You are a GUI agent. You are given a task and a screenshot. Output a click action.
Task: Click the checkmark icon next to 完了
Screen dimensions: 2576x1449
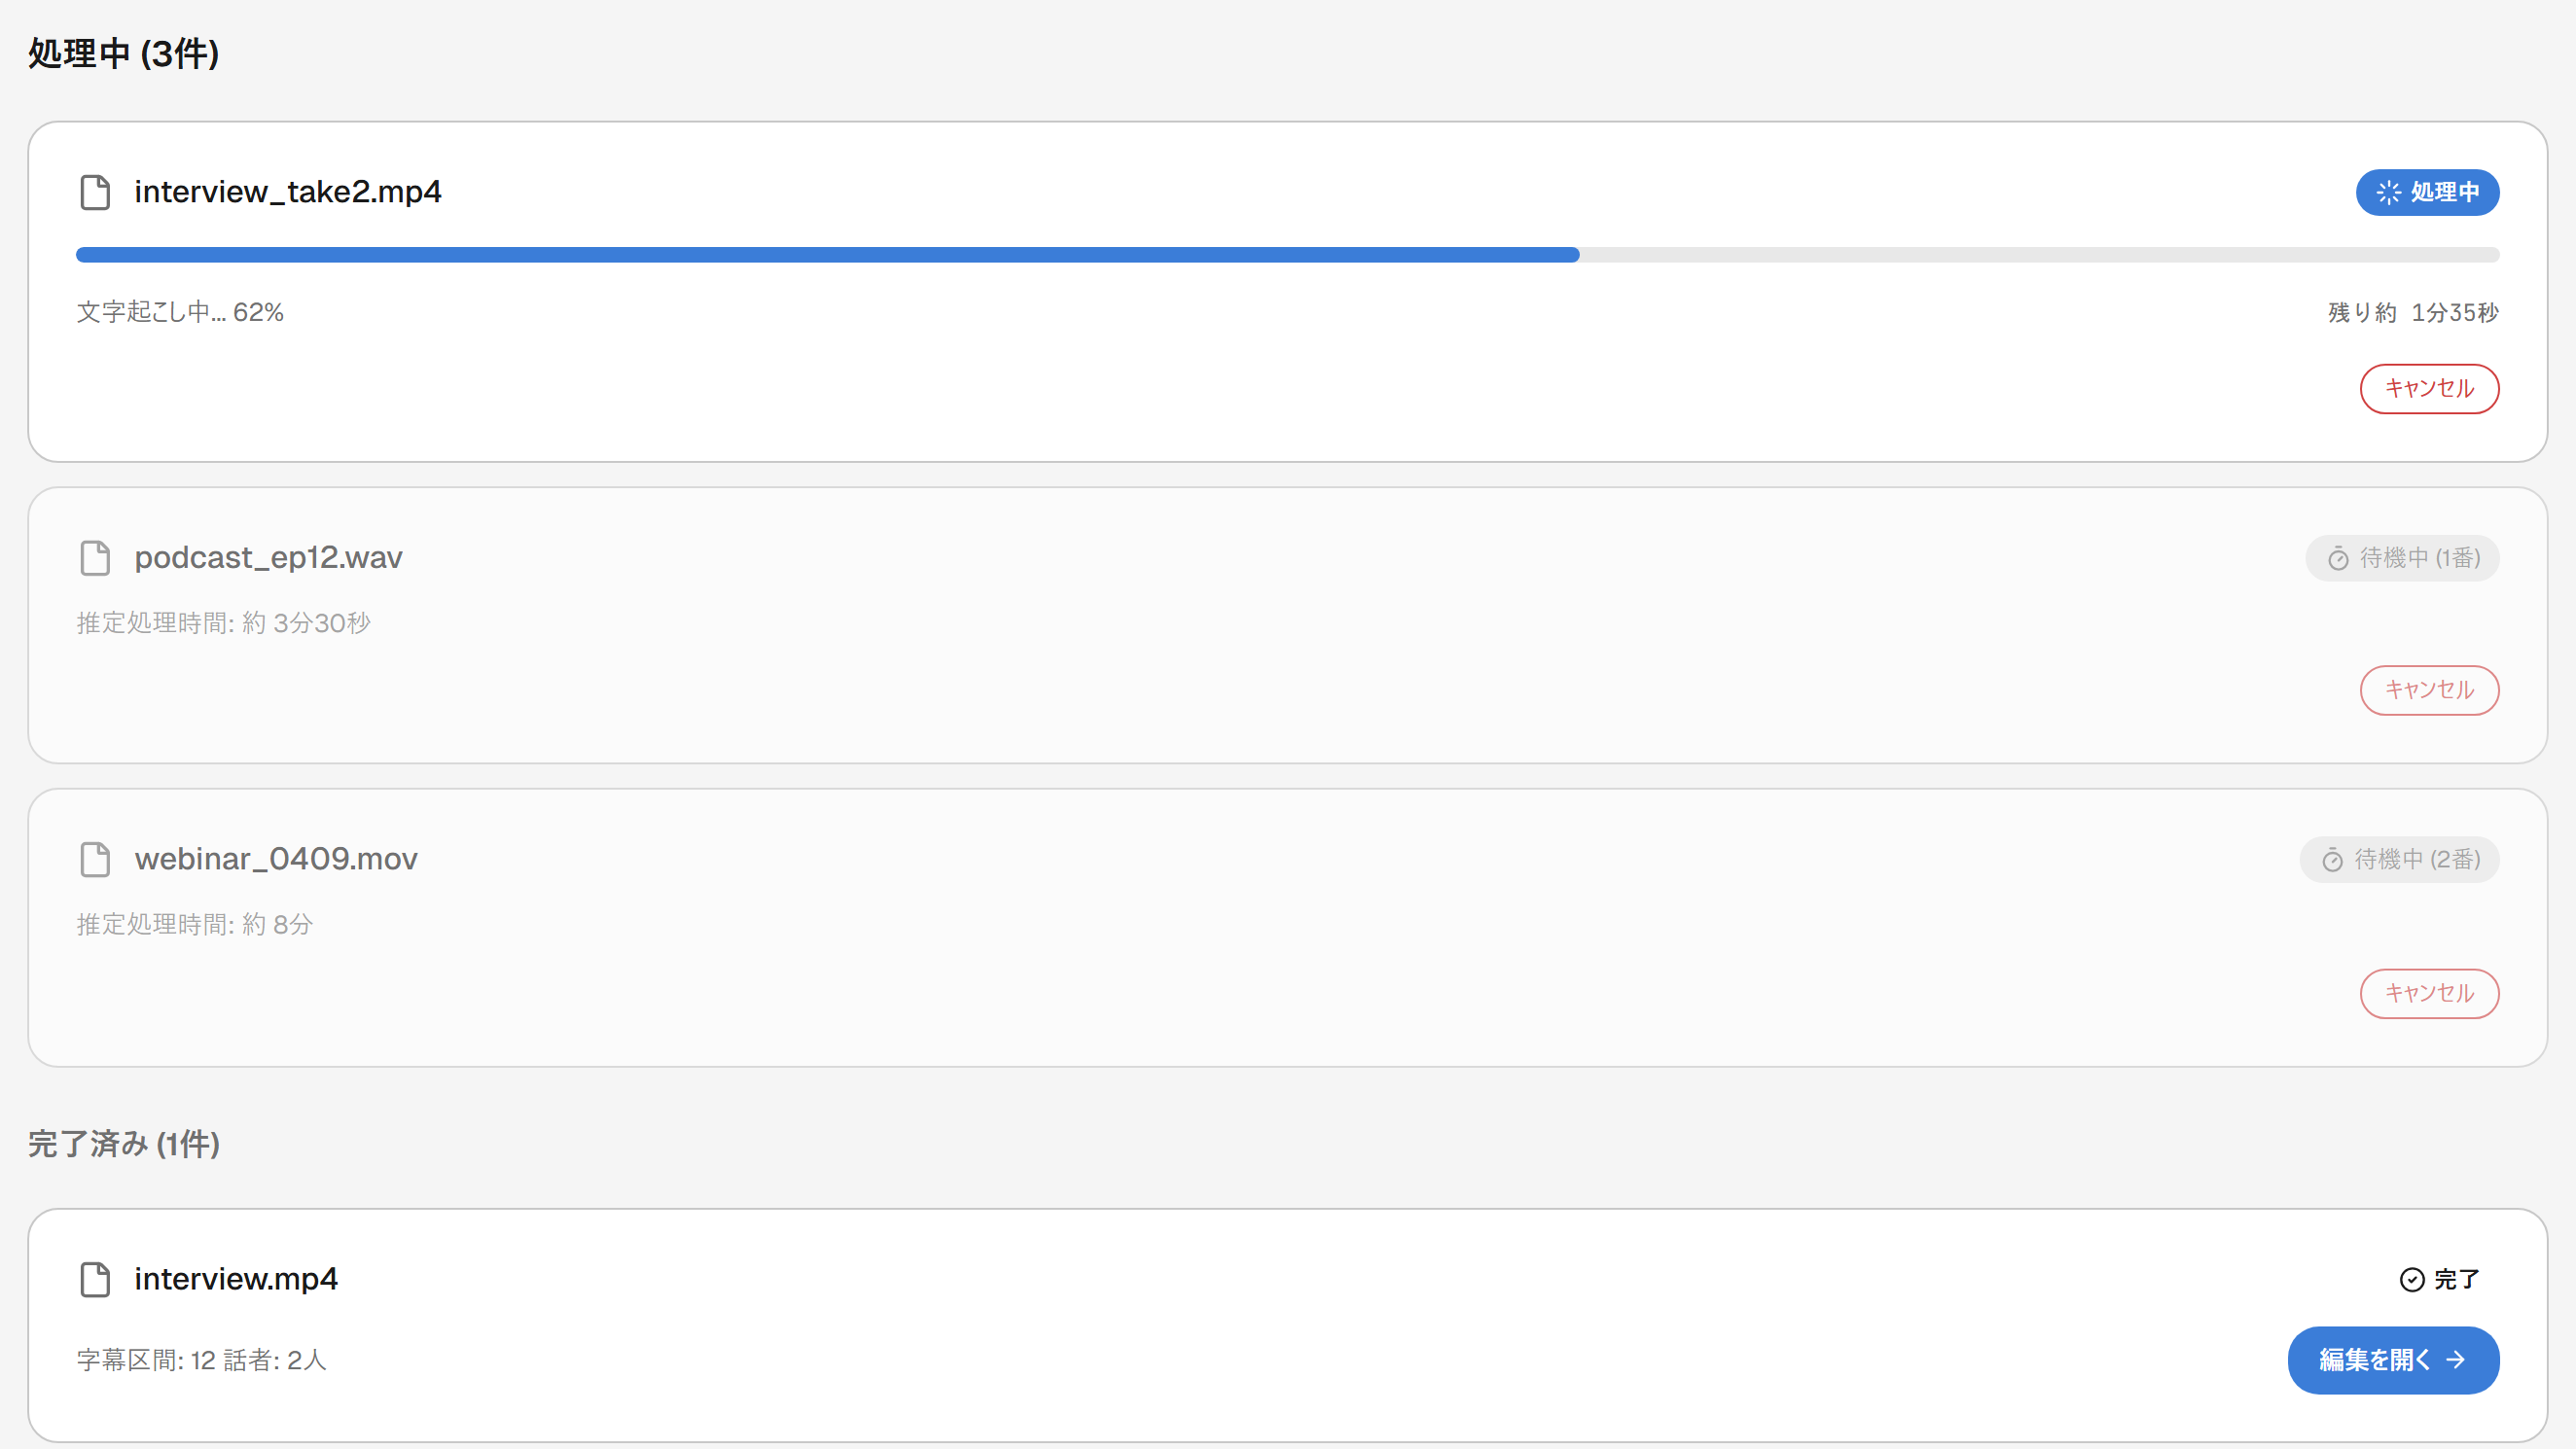(x=2412, y=1280)
